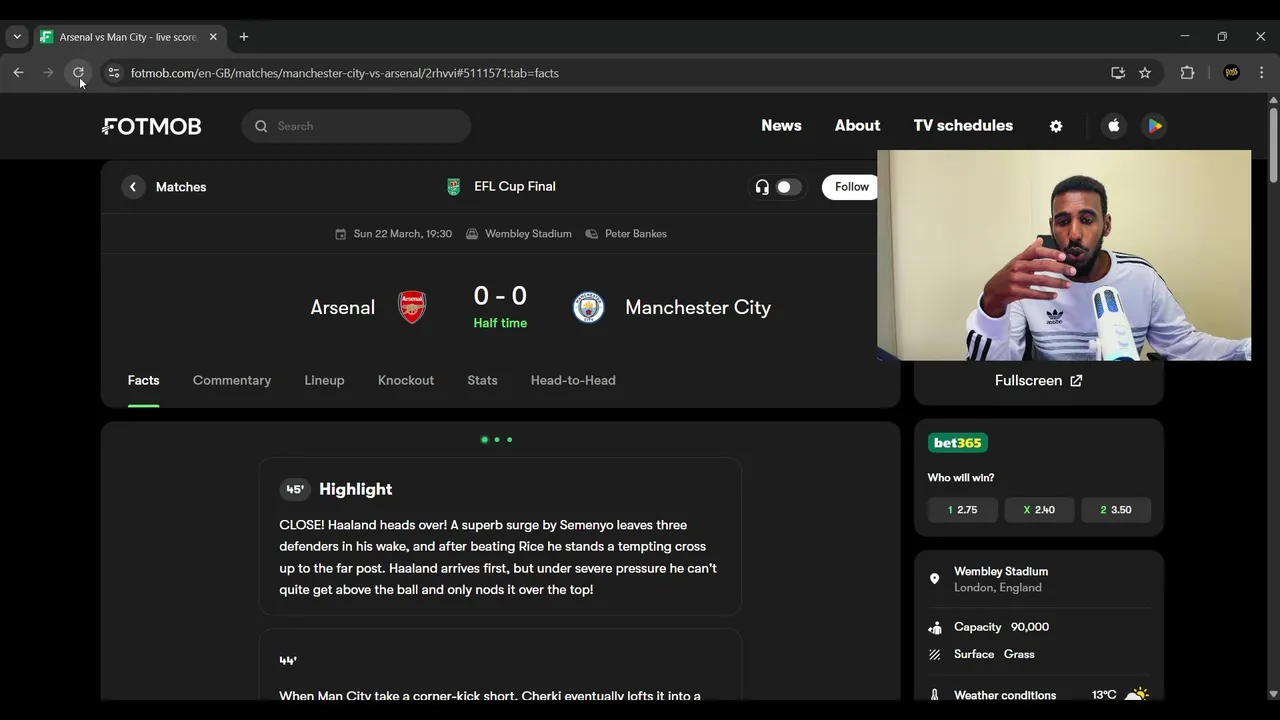Select Man City win odds 3.50
The height and width of the screenshot is (720, 1280).
[x=1116, y=510]
